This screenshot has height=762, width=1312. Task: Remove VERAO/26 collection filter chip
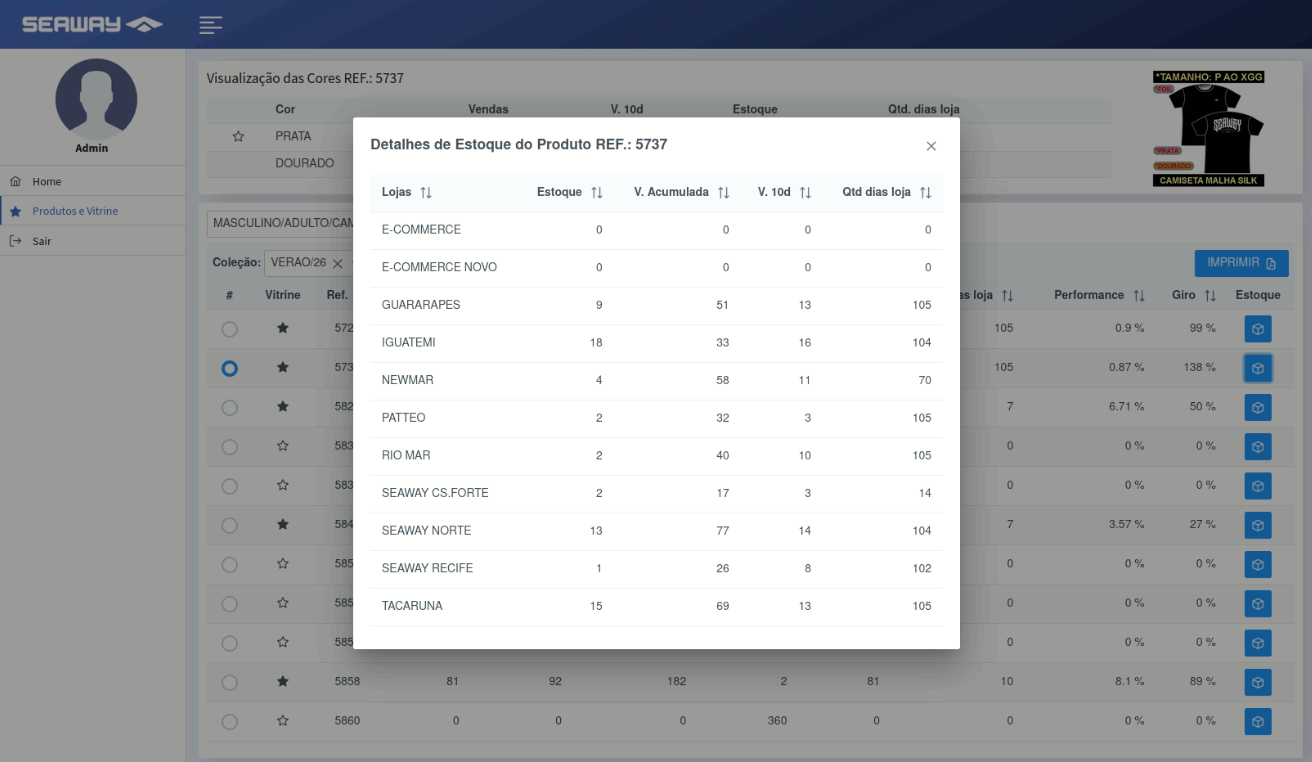point(337,263)
